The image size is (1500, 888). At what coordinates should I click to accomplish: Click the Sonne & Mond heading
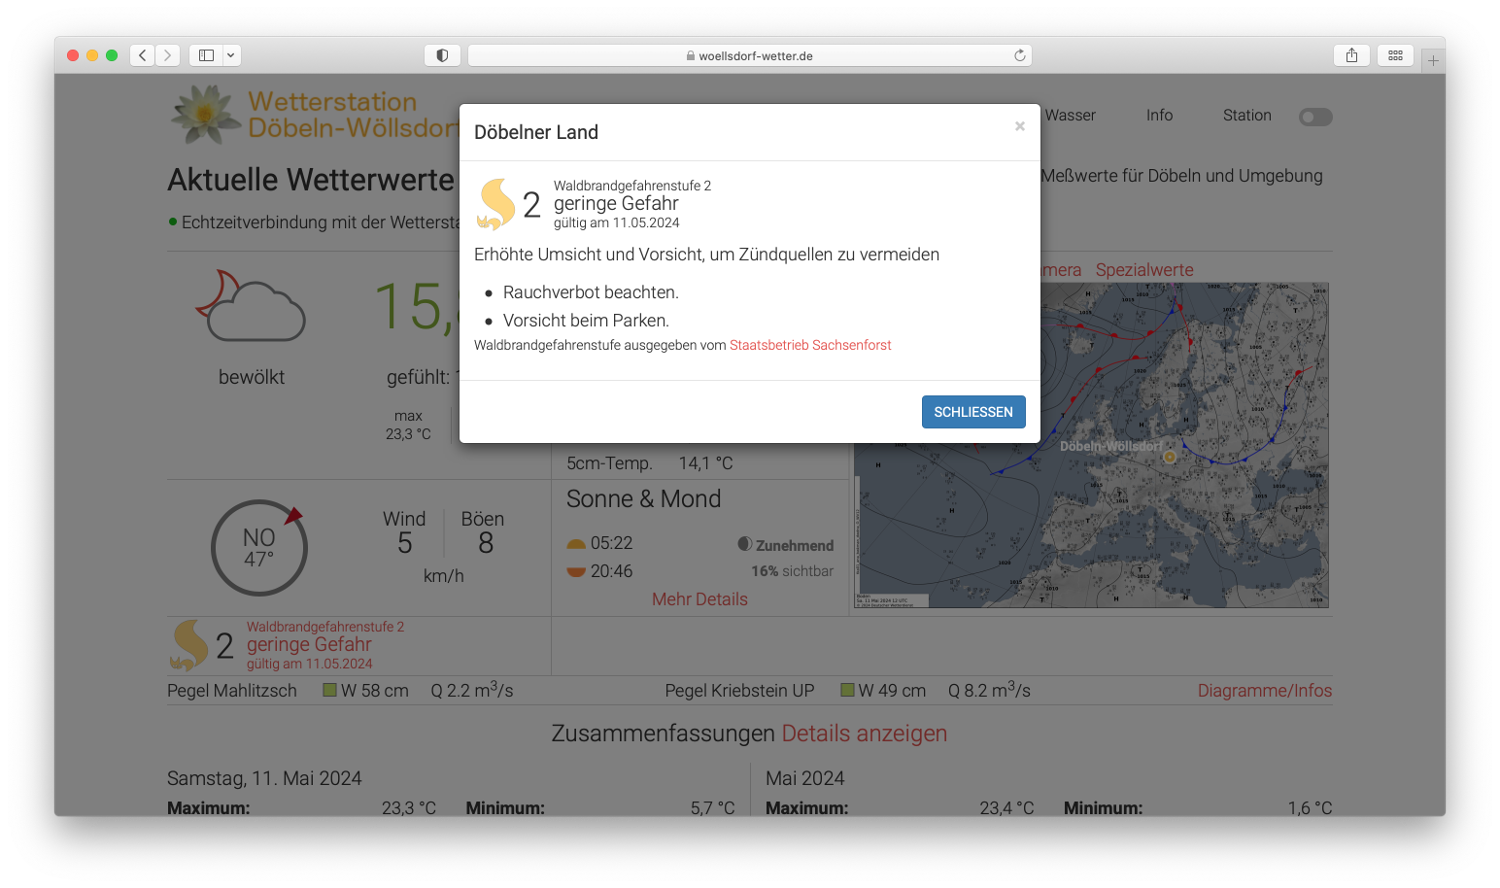coord(644,499)
